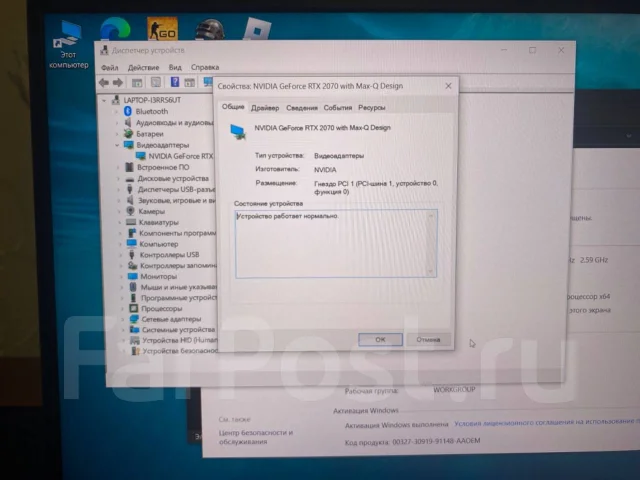The image size is (640, 480).
Task: Click the Сетевые адаптеры network icon
Action: 134,319
